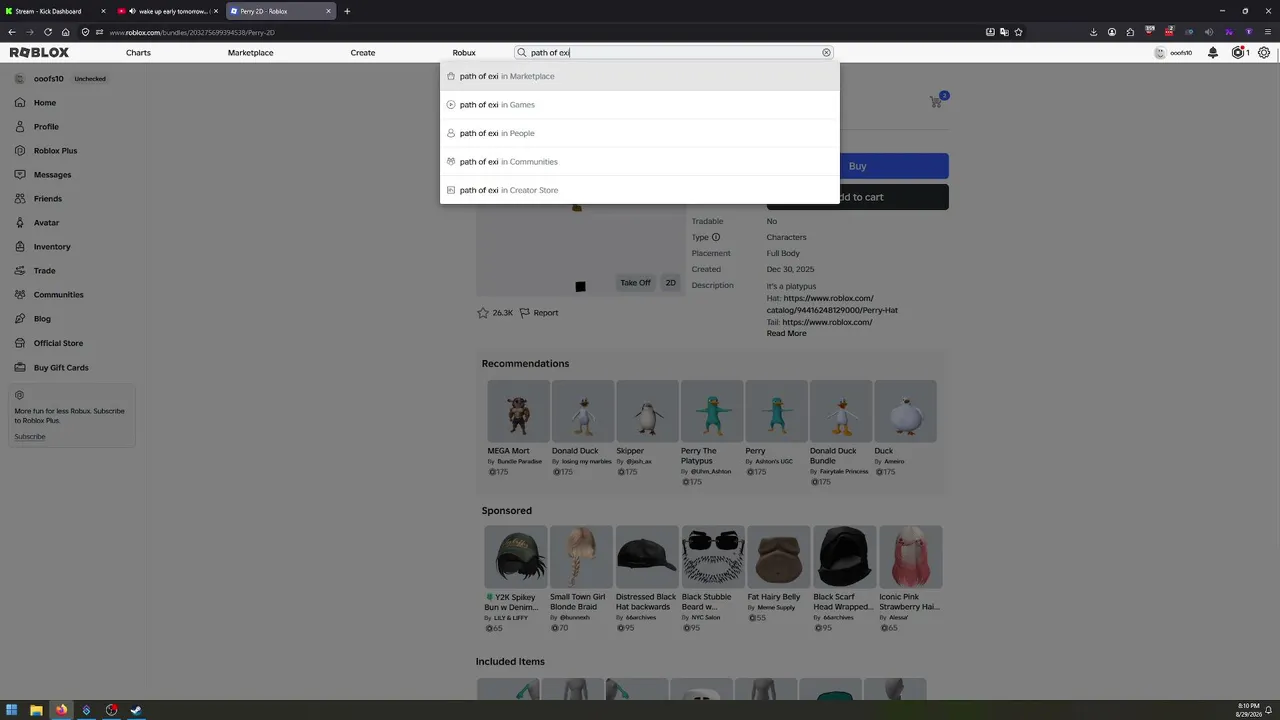Viewport: 1280px width, 720px height.
Task: Open the Robux nav item
Action: [x=464, y=52]
